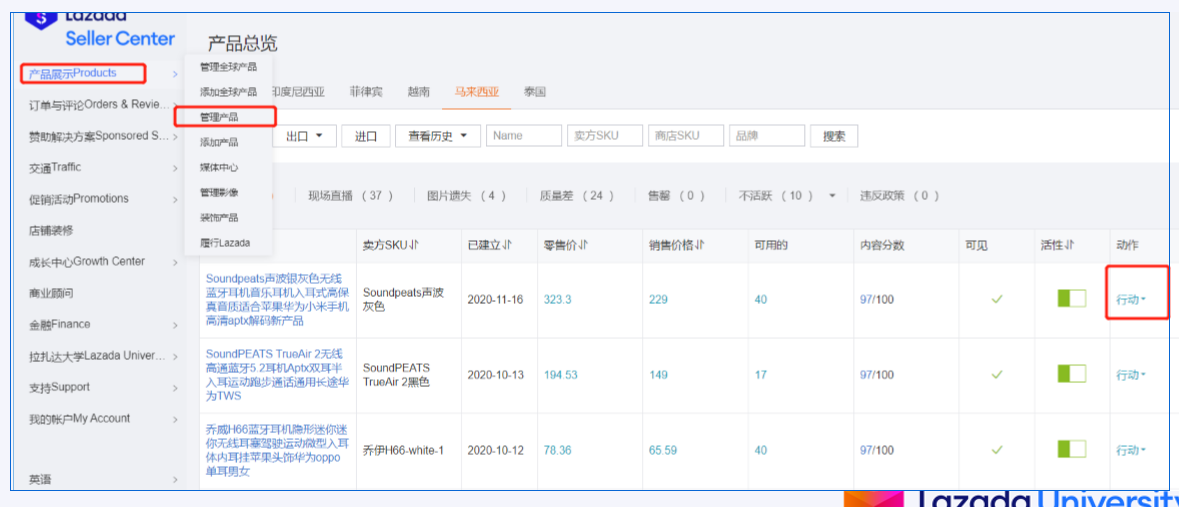Open the 出口 export dropdown
1179x507 pixels.
tap(305, 136)
